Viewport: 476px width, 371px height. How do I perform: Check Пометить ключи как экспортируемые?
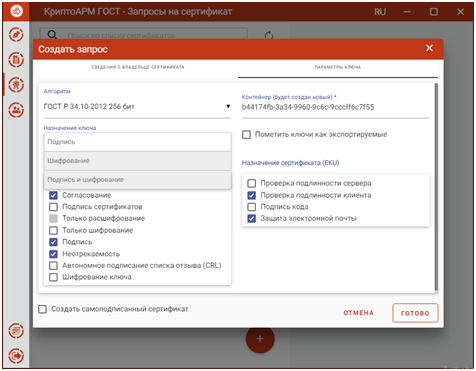(x=246, y=135)
